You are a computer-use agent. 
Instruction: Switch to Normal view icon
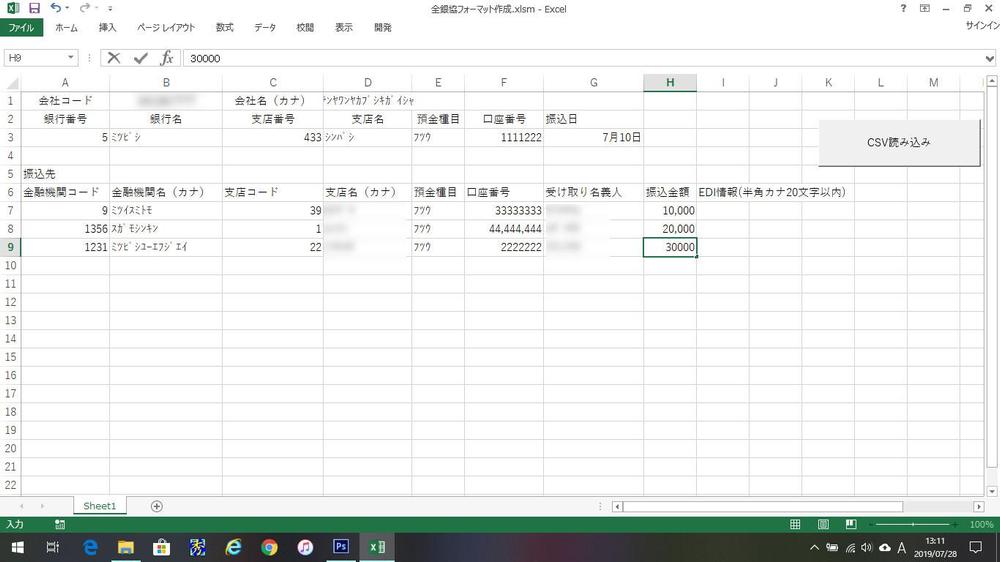point(795,524)
